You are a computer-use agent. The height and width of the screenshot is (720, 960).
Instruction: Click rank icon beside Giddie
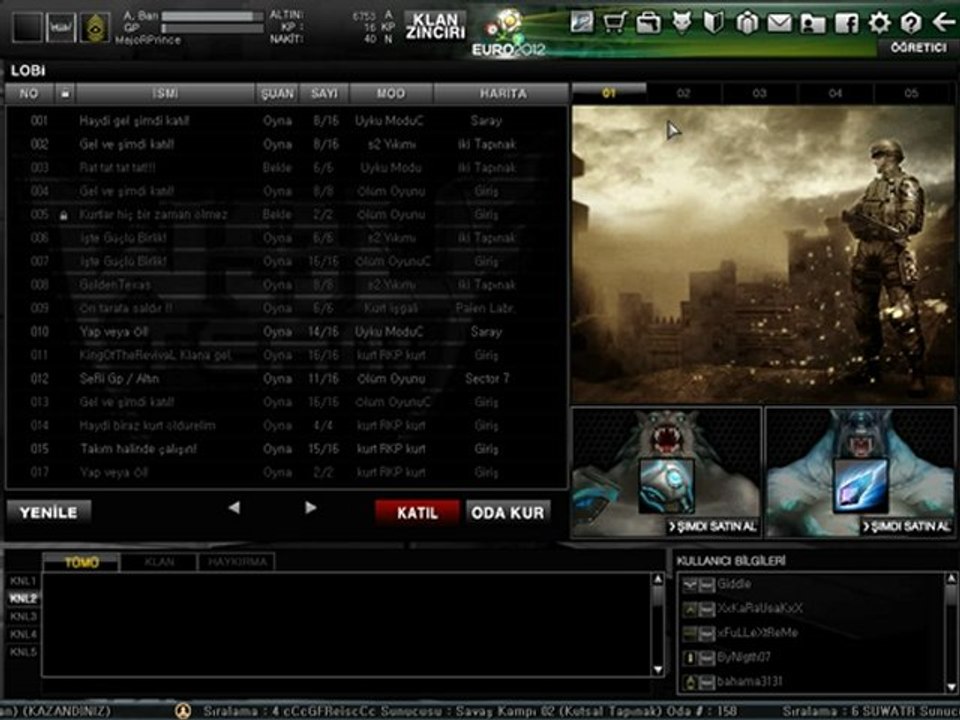click(x=690, y=585)
